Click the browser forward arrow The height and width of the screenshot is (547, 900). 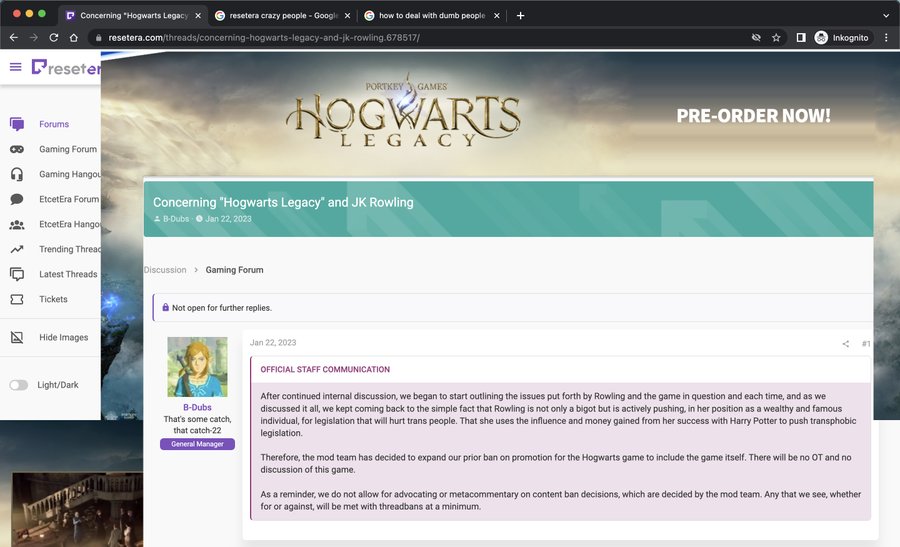34,37
